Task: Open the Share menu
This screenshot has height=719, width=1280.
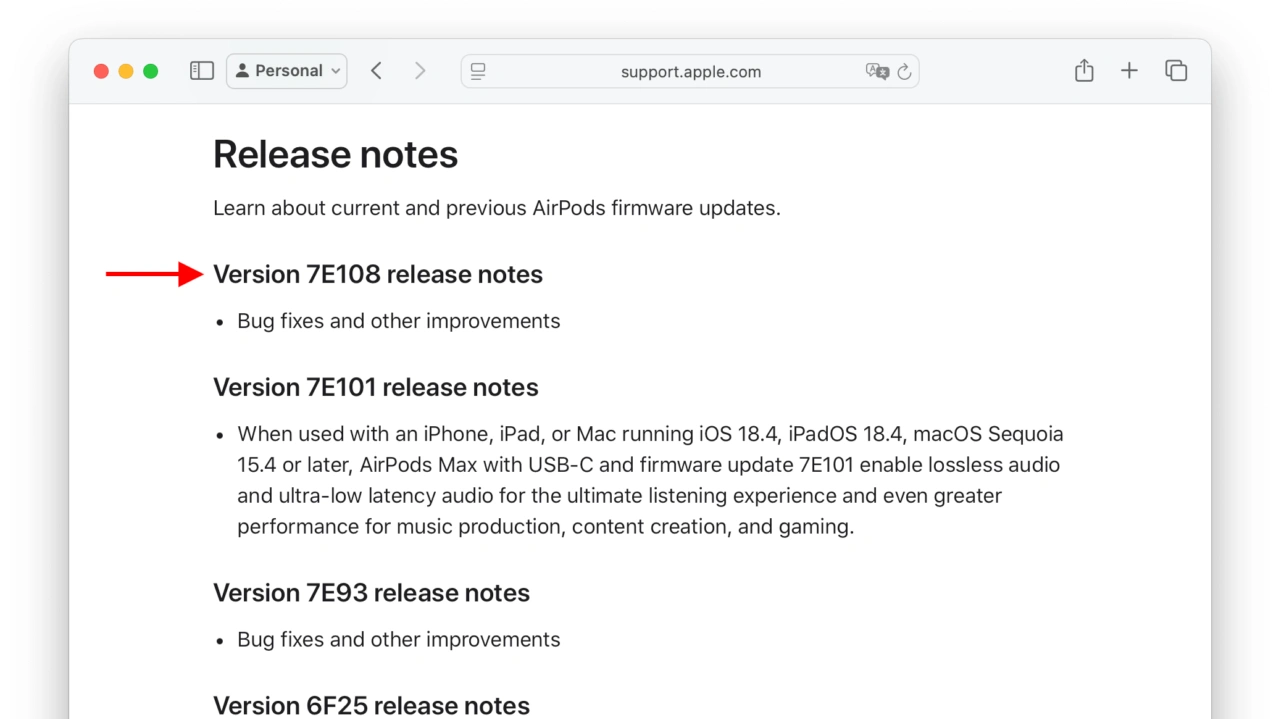Action: (1084, 71)
